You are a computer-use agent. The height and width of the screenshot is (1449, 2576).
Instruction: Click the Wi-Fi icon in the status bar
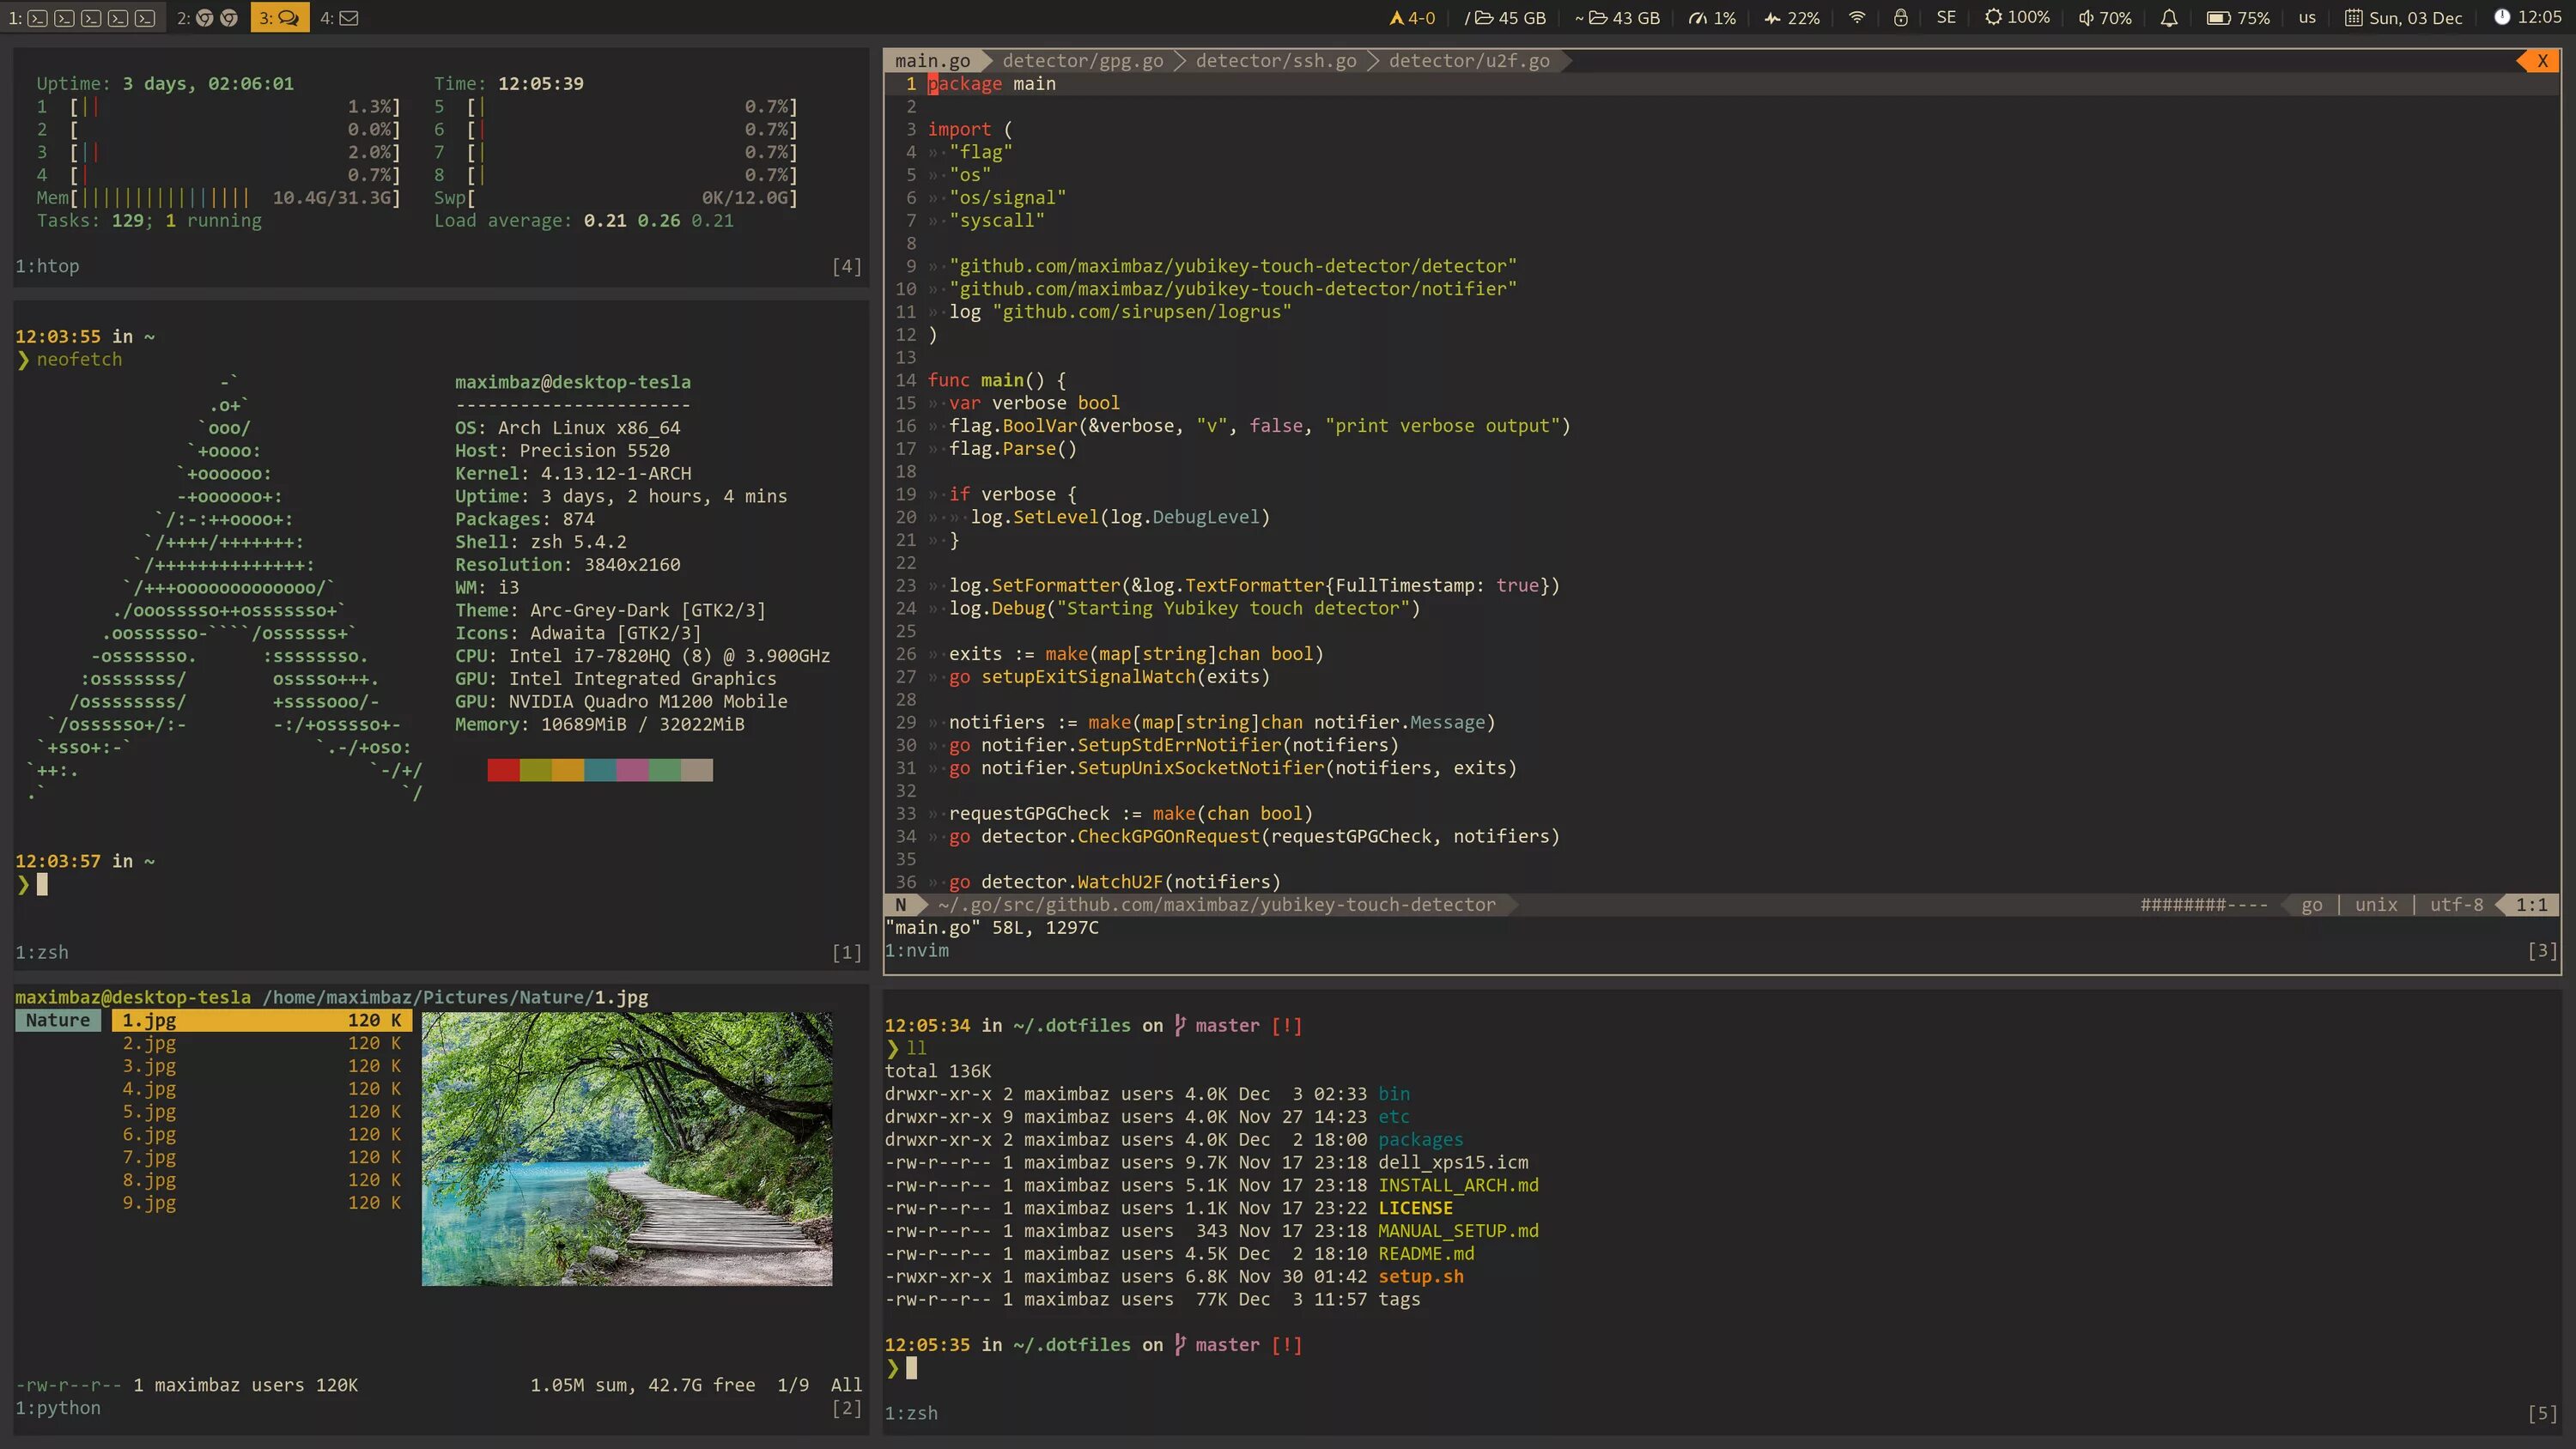1857,17
